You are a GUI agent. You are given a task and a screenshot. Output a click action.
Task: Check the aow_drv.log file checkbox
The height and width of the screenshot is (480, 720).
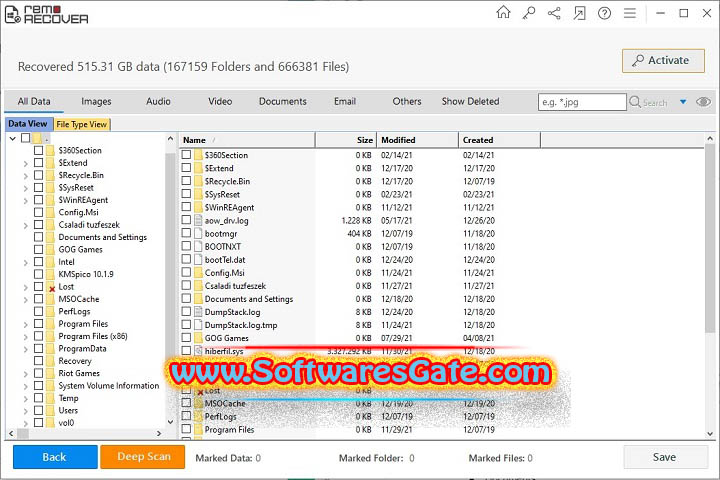point(186,220)
